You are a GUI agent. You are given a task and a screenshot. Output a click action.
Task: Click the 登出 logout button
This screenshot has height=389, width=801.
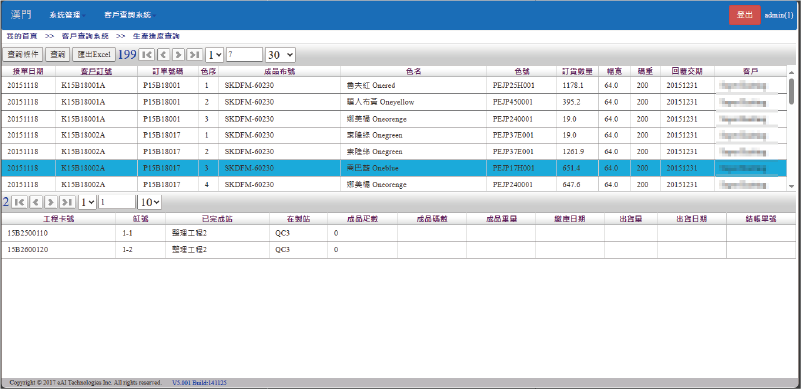(x=744, y=15)
